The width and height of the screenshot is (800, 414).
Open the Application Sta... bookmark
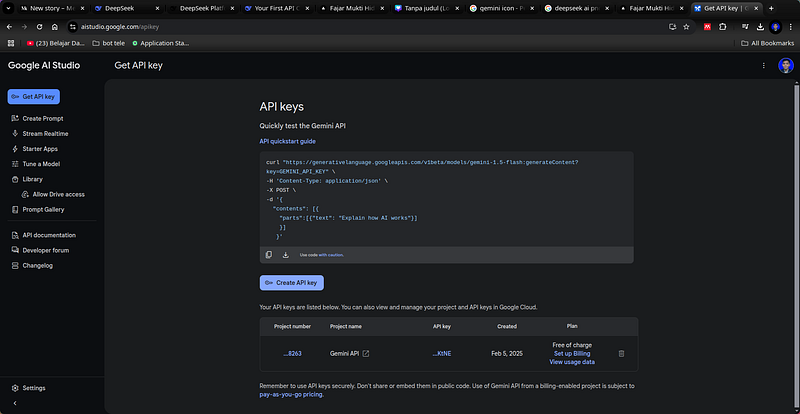pos(161,43)
